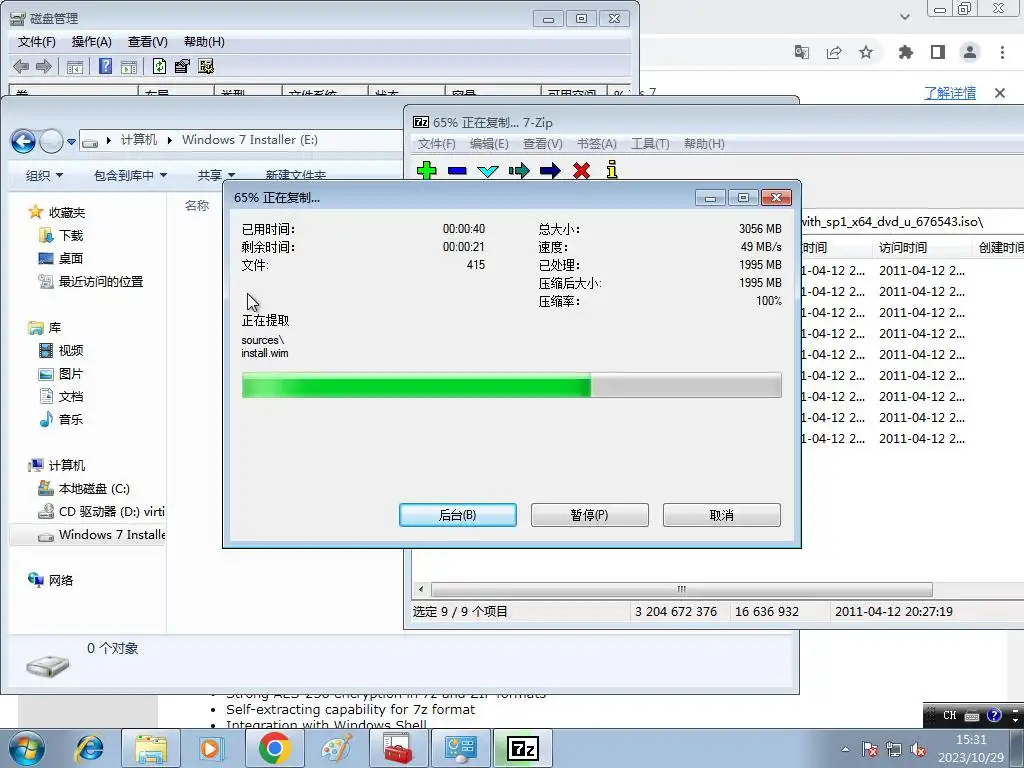Open Paint from the taskbar
1024x768 pixels.
(336, 748)
